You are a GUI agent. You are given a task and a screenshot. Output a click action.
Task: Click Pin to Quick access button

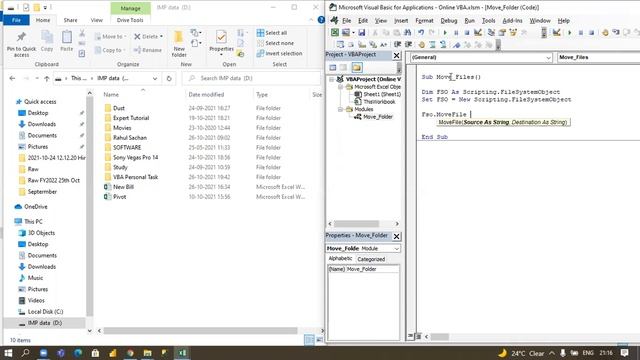21,44
